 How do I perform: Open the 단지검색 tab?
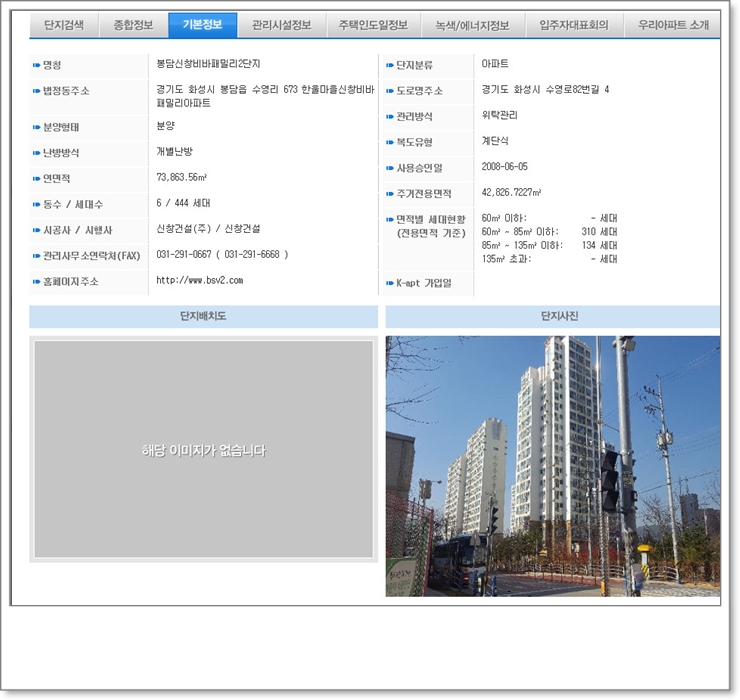click(64, 25)
